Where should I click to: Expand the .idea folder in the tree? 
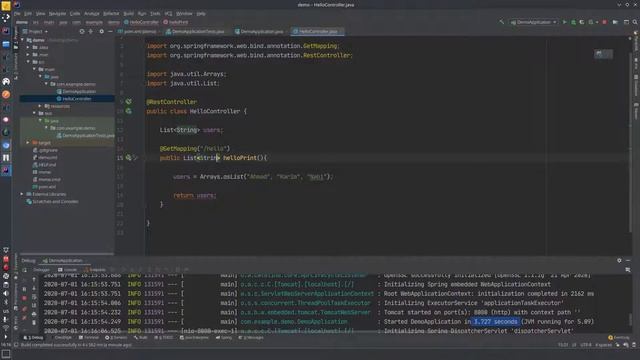click(28, 47)
